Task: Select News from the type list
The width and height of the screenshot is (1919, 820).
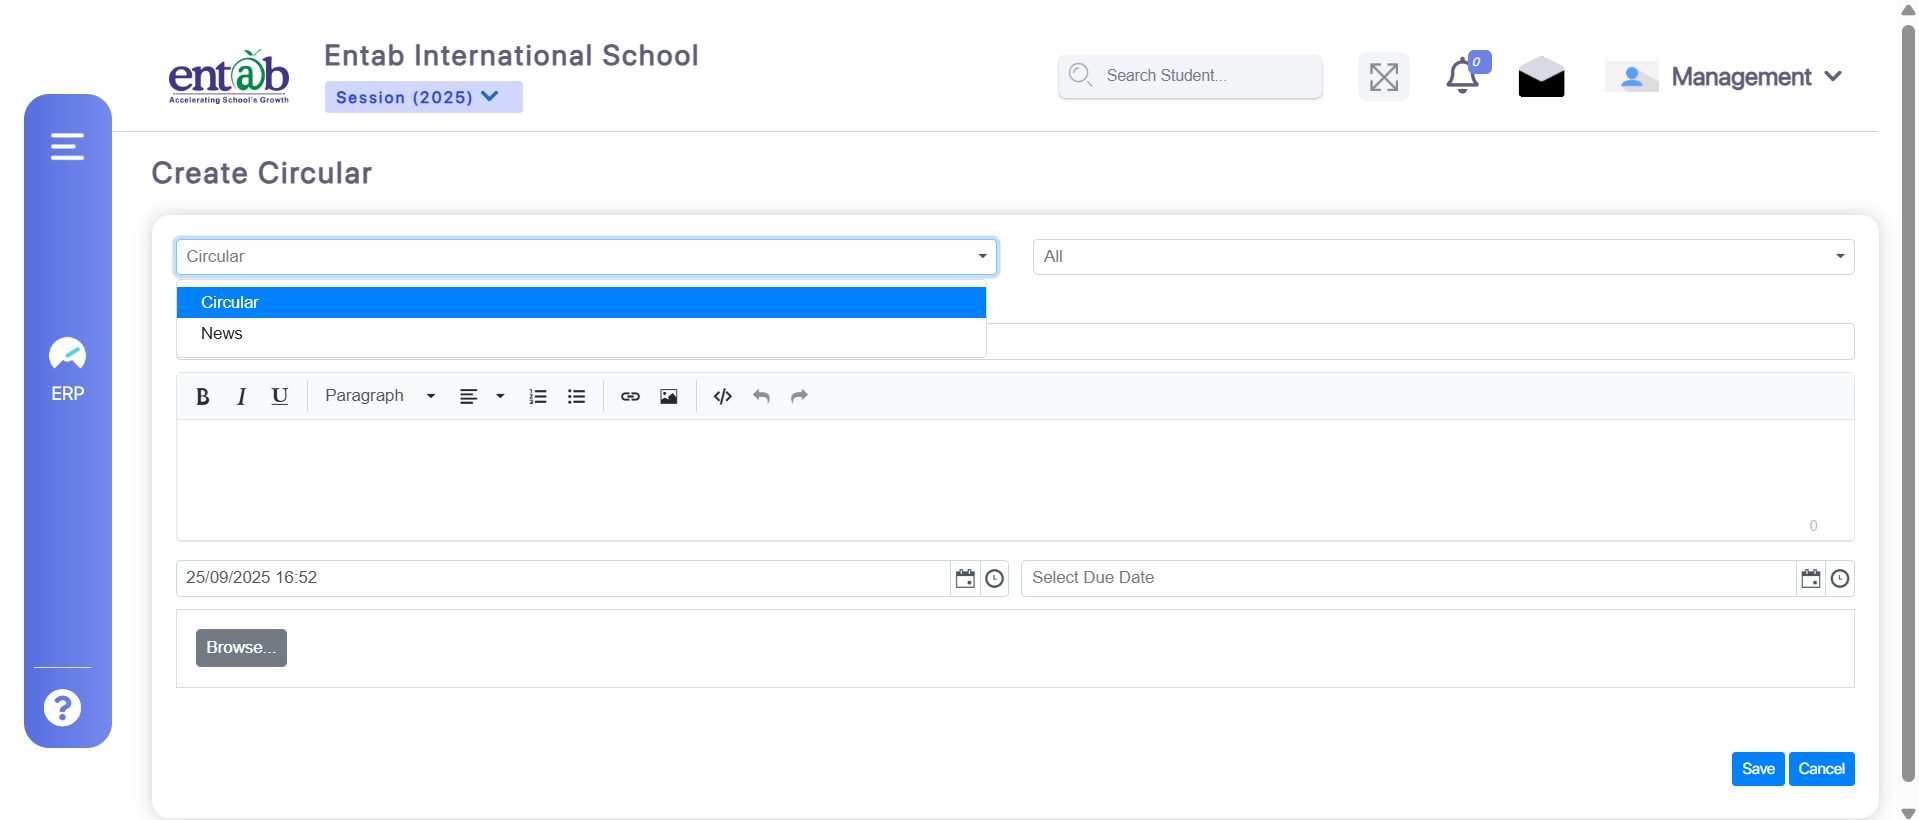Action: pyautogui.click(x=222, y=334)
